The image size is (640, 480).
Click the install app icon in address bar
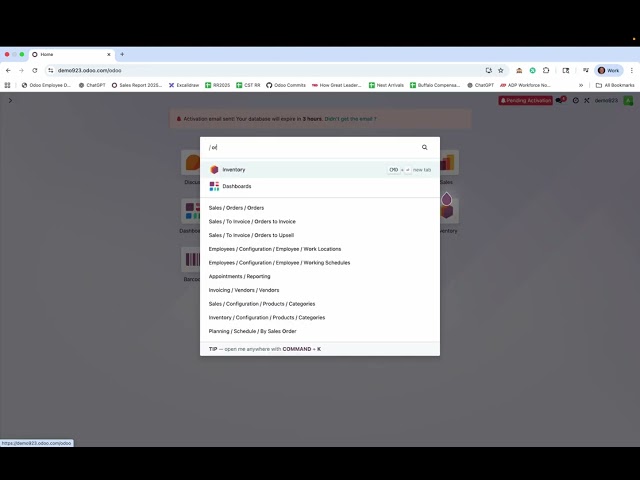(x=489, y=71)
